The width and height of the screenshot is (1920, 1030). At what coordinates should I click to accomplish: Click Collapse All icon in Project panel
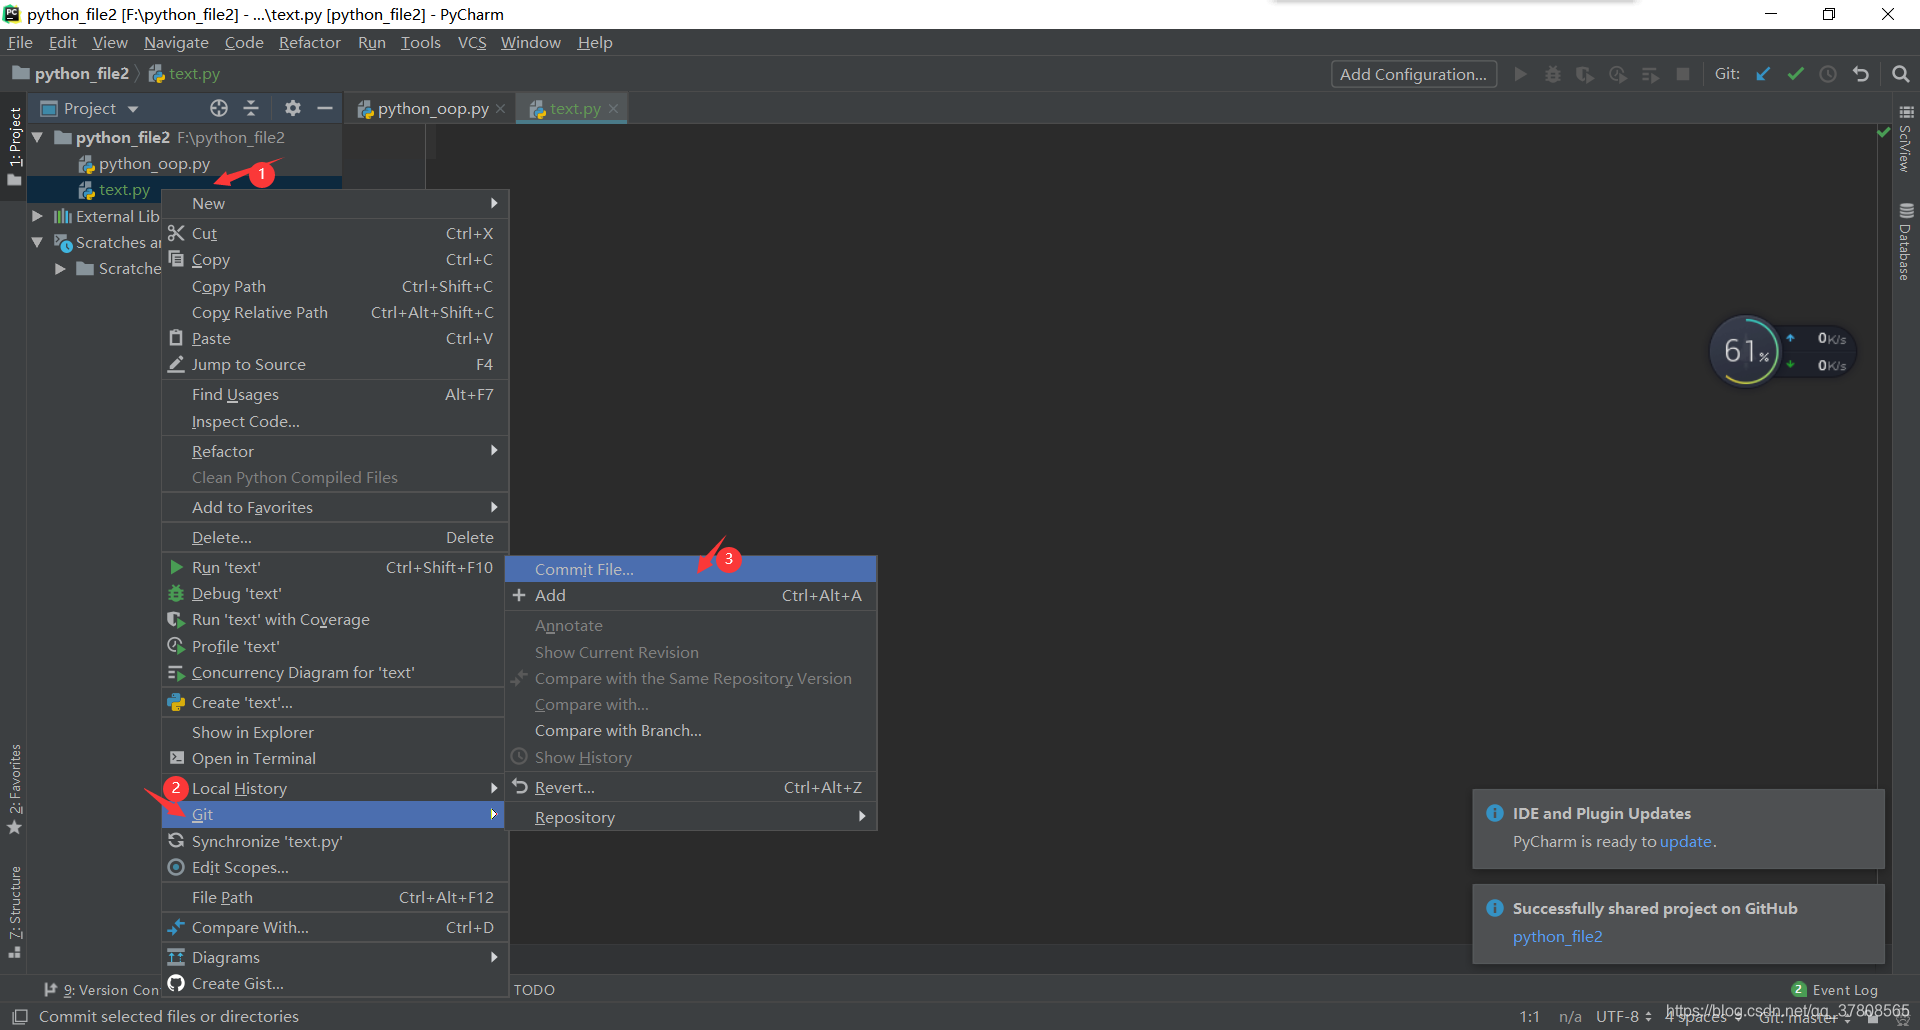click(x=251, y=108)
